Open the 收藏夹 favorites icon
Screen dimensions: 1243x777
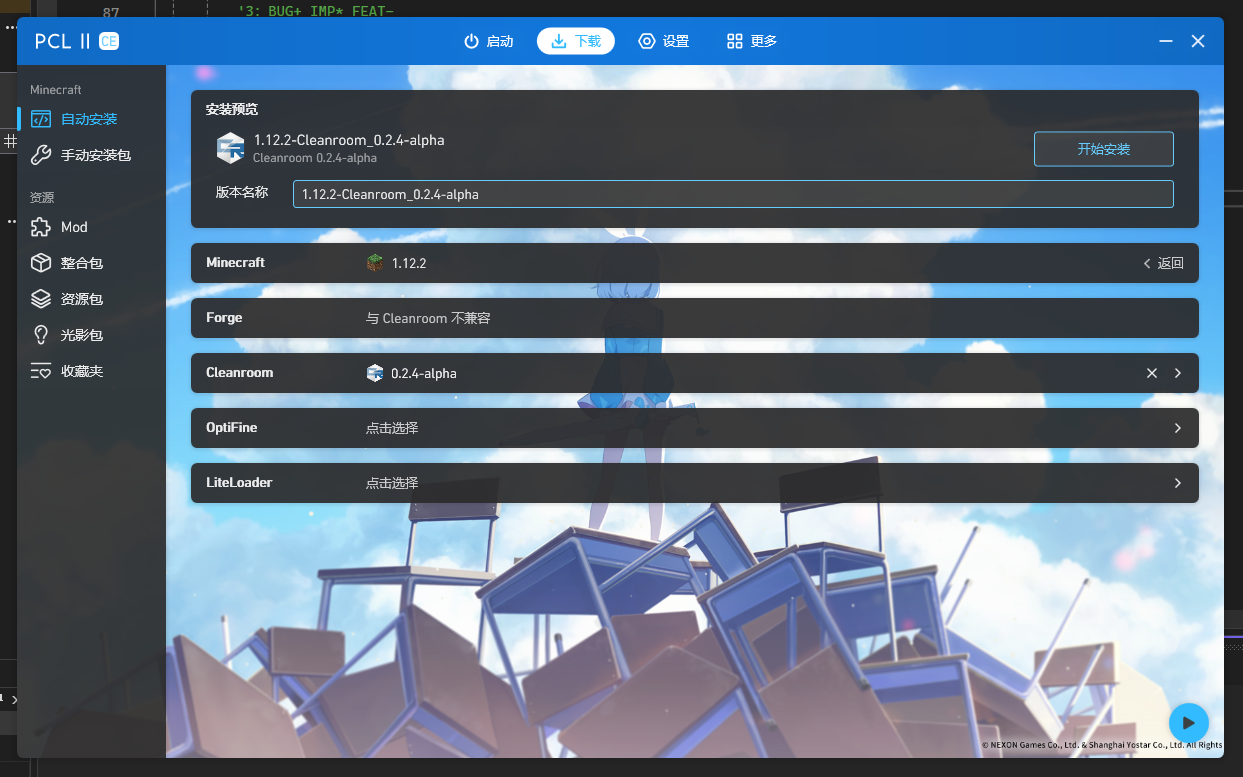pyautogui.click(x=40, y=371)
